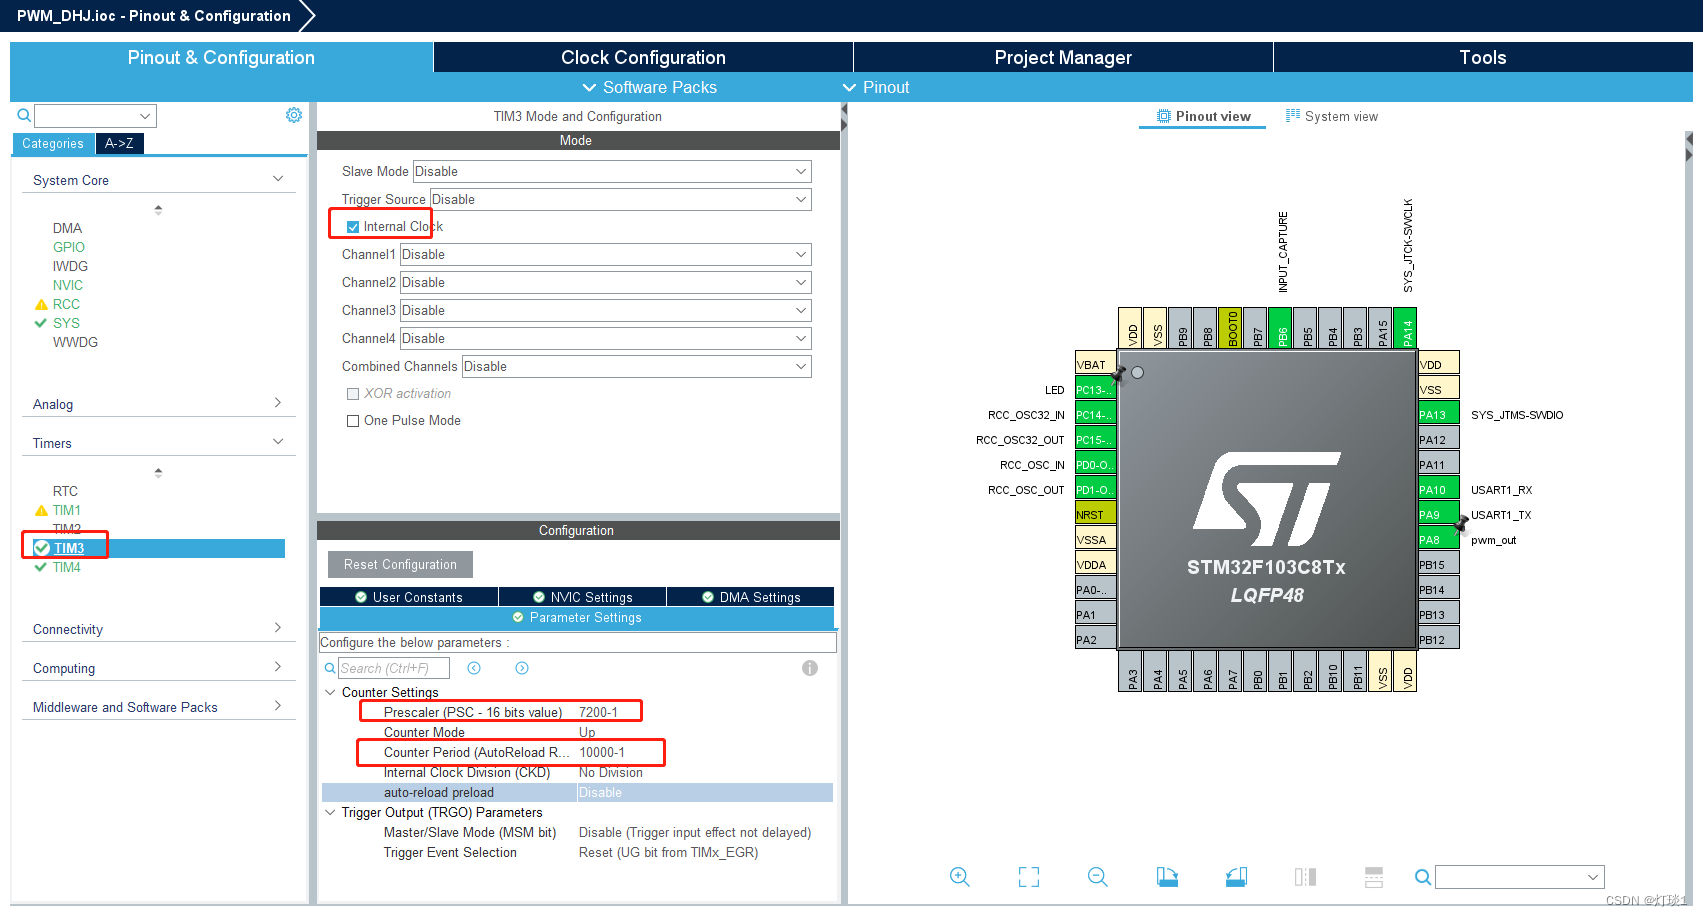Click the PB6 INPUT_CAPTURE pin
This screenshot has height=916, width=1703.
pos(1281,327)
